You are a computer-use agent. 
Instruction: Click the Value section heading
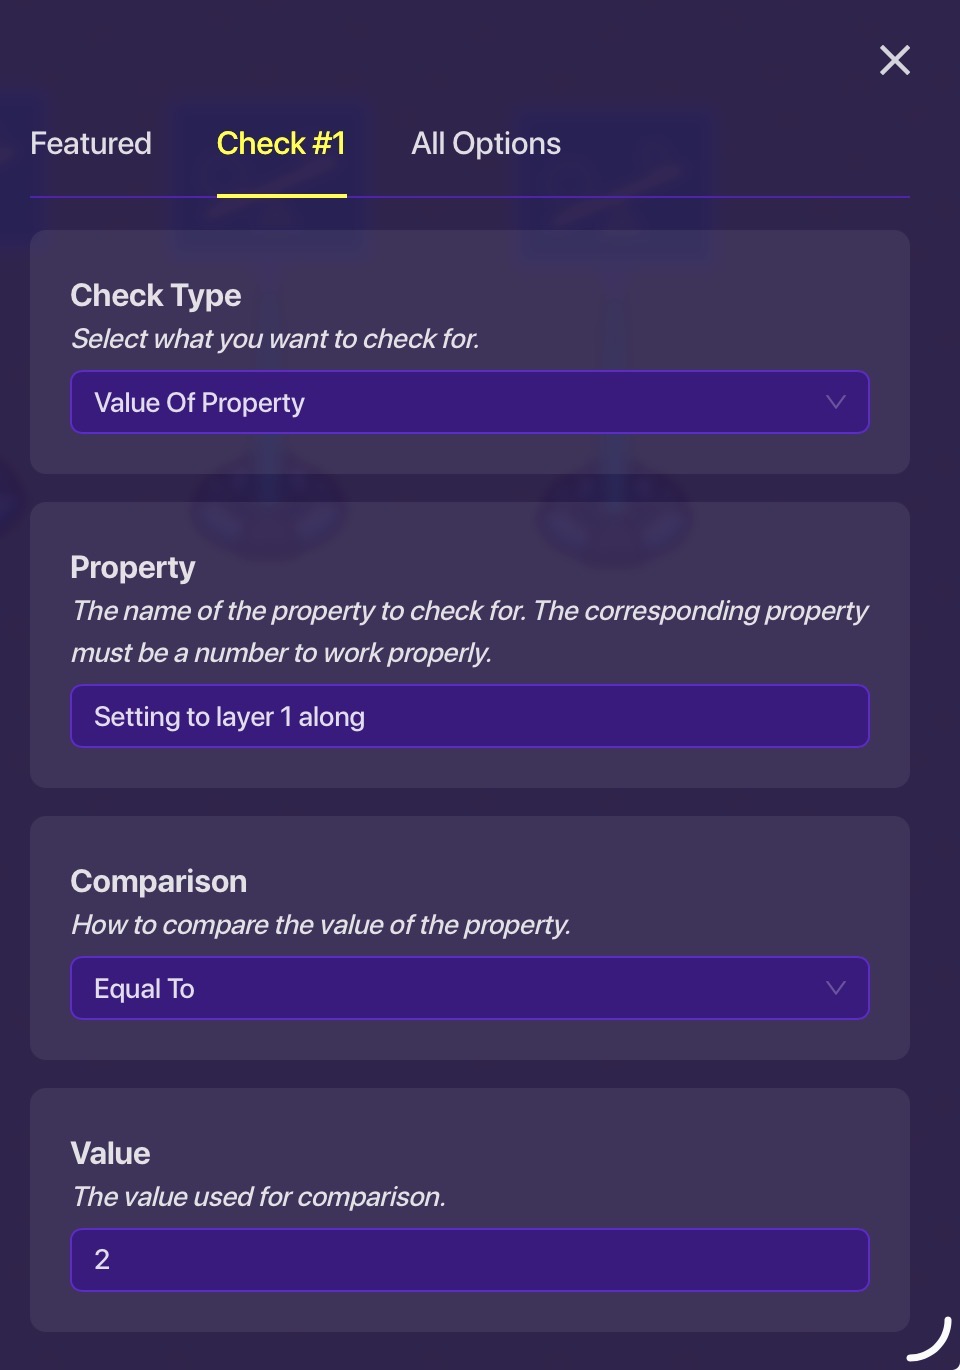click(110, 1154)
